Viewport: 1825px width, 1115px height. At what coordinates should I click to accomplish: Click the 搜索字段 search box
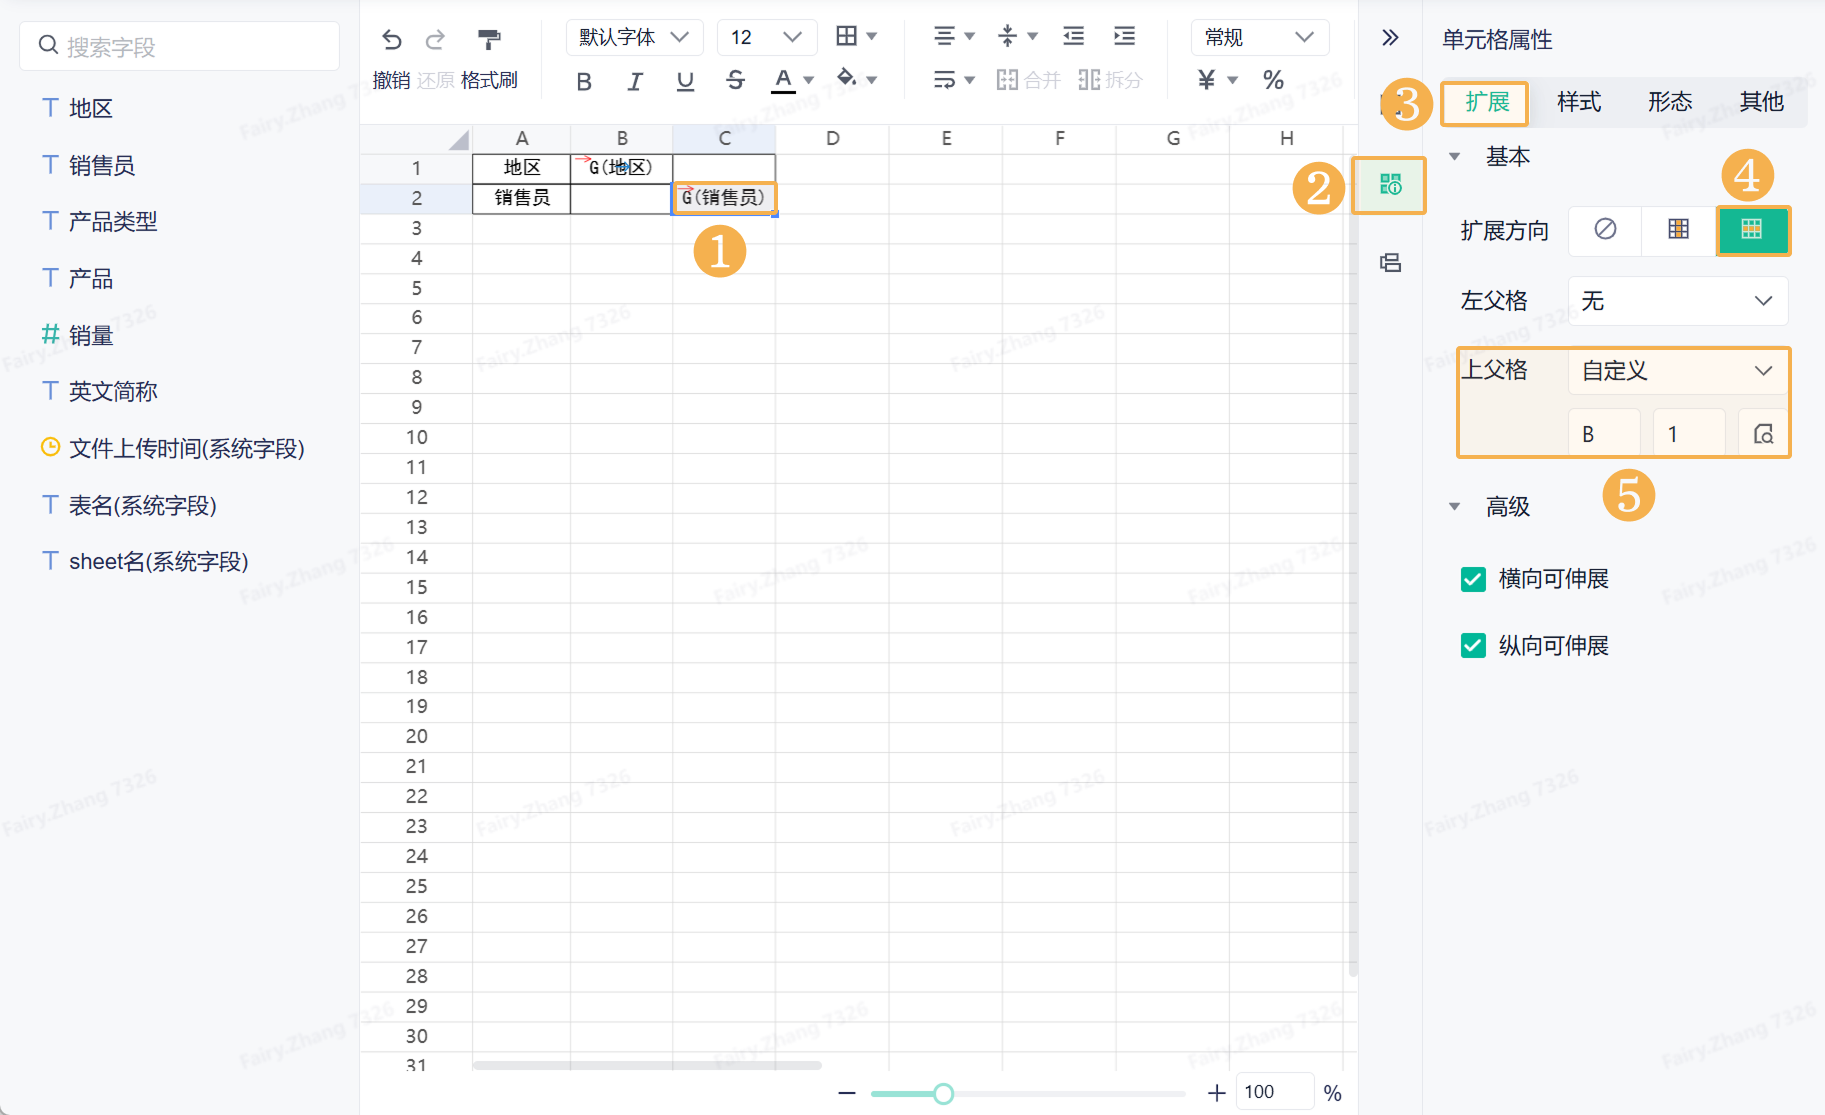click(x=180, y=46)
